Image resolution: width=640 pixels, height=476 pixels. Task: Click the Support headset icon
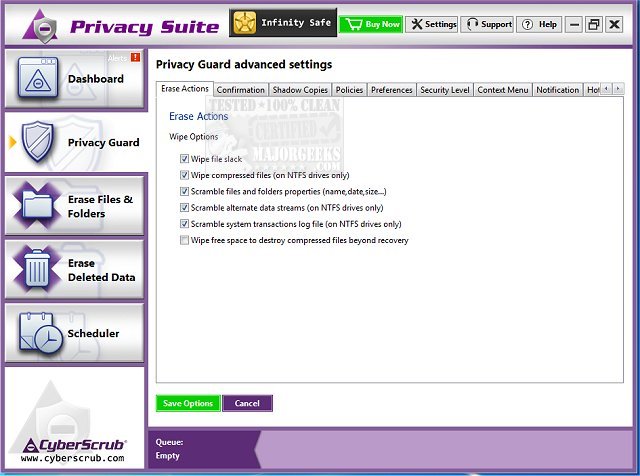[472, 24]
